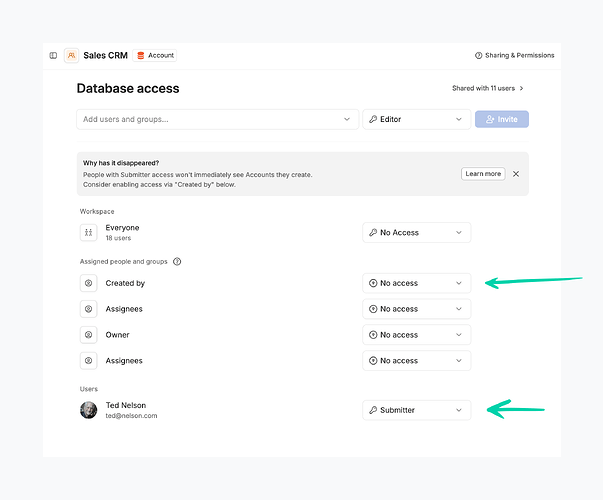This screenshot has height=500, width=603.
Task: Click the Invite button
Action: (x=502, y=119)
